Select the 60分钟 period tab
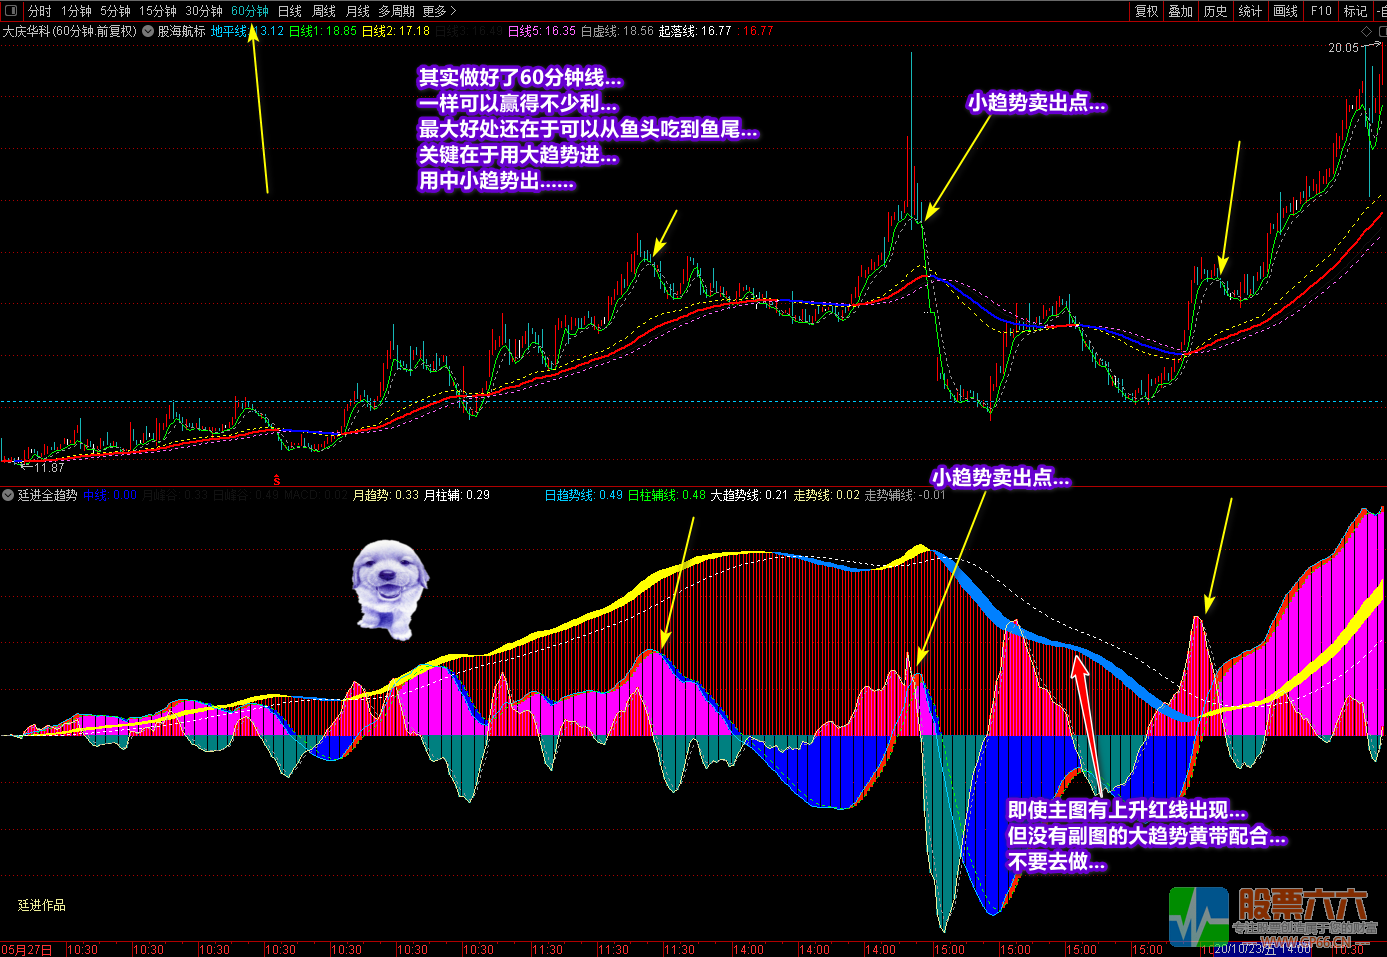Viewport: 1387px width, 957px height. coord(250,11)
